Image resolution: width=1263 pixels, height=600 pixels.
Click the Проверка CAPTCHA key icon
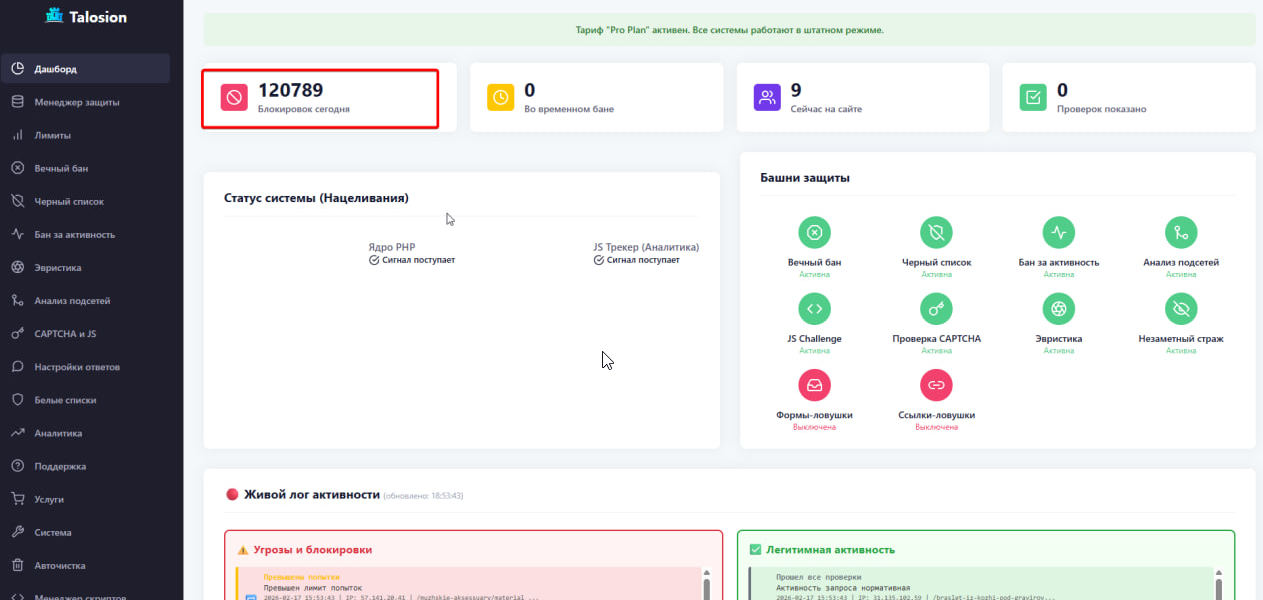click(x=936, y=309)
